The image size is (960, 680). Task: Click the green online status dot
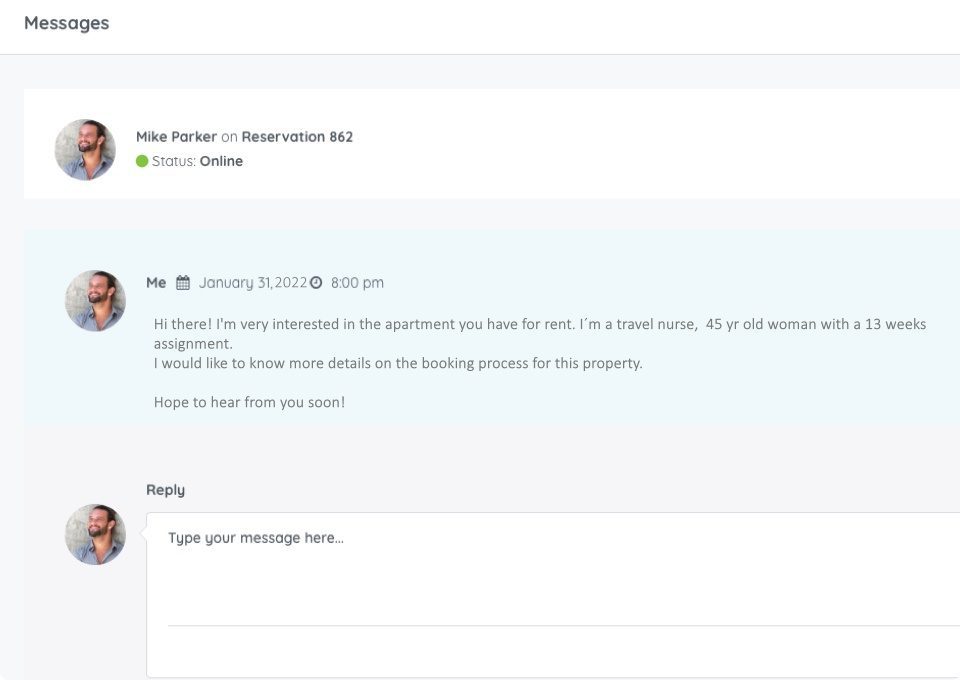(x=142, y=161)
